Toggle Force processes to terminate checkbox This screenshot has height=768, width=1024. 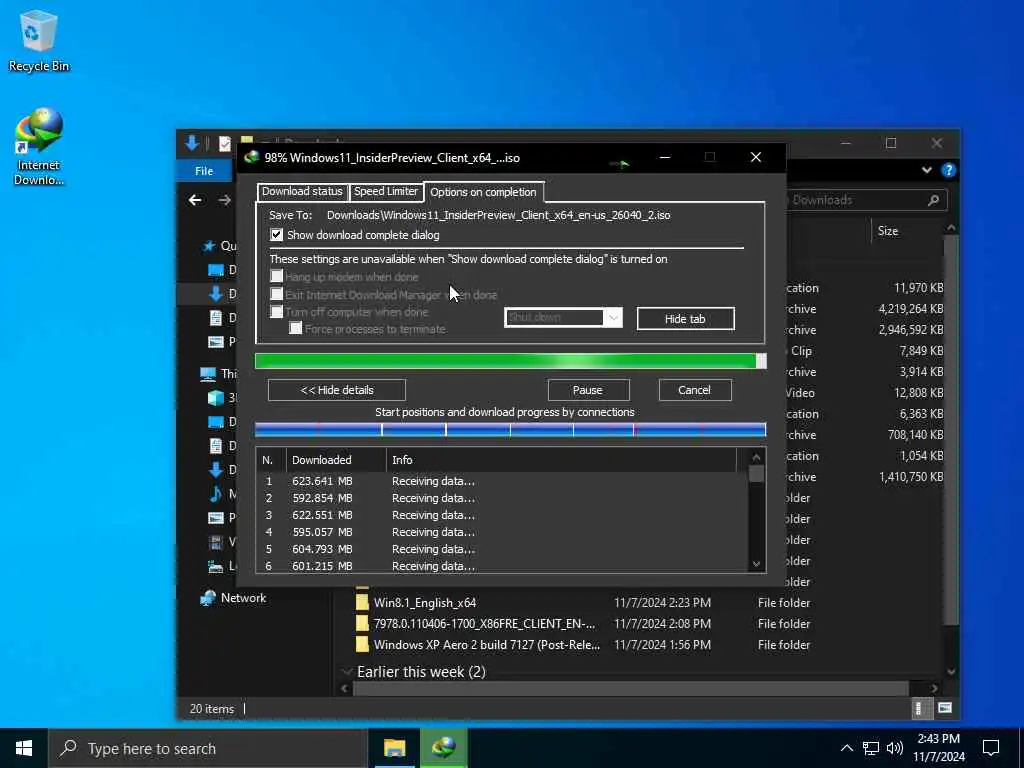coord(296,328)
